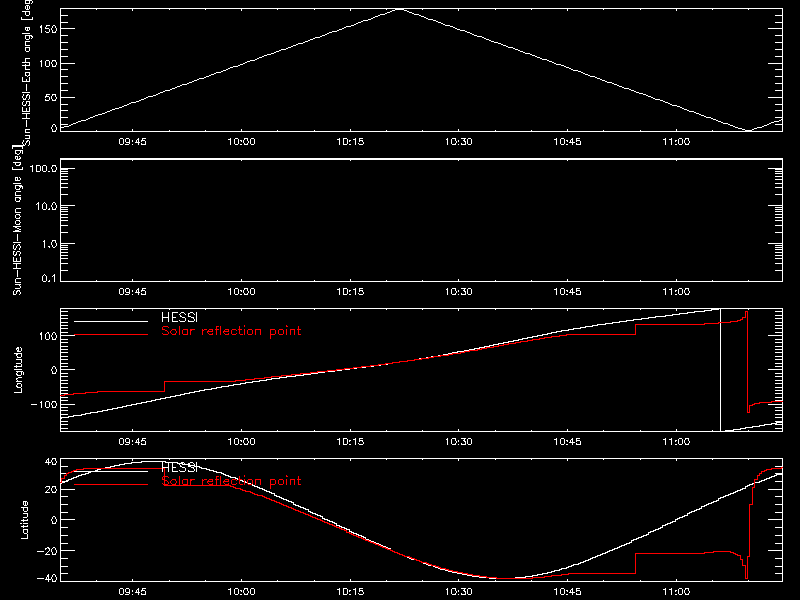Click the Sun-HESSI-Moon angle axis label
The image size is (800, 600).
(17, 220)
